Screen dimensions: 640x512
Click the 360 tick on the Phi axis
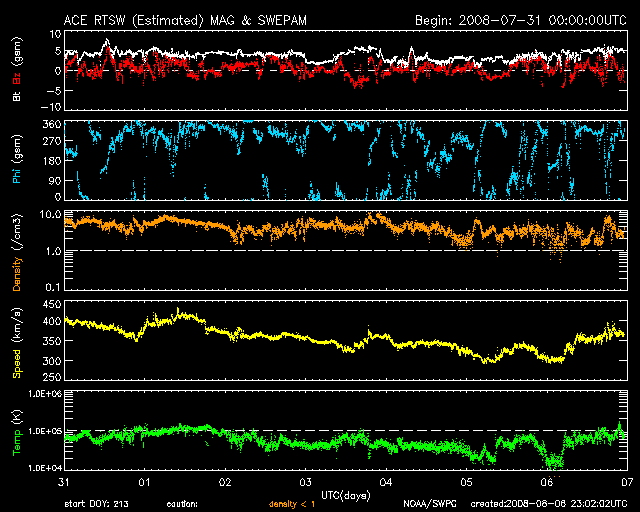click(x=52, y=125)
